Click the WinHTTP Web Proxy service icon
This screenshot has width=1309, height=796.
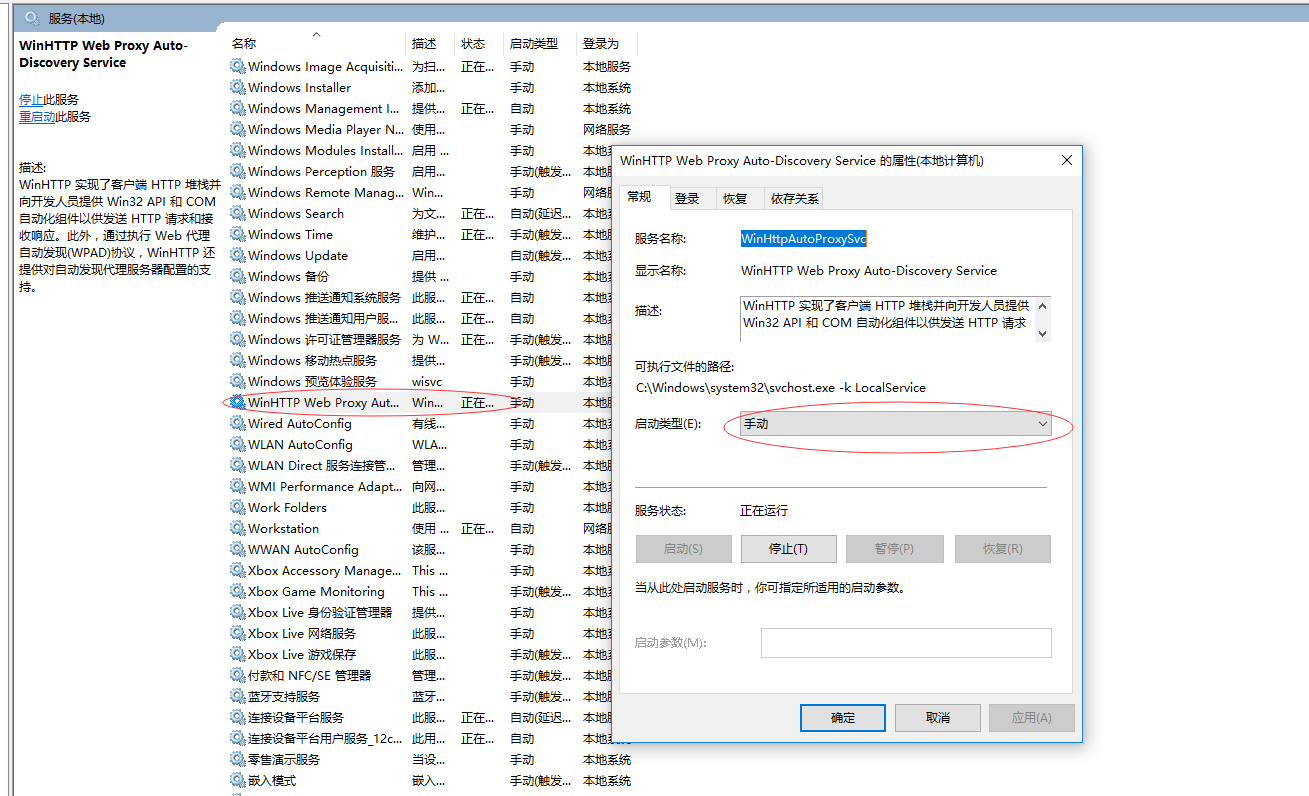pos(237,402)
